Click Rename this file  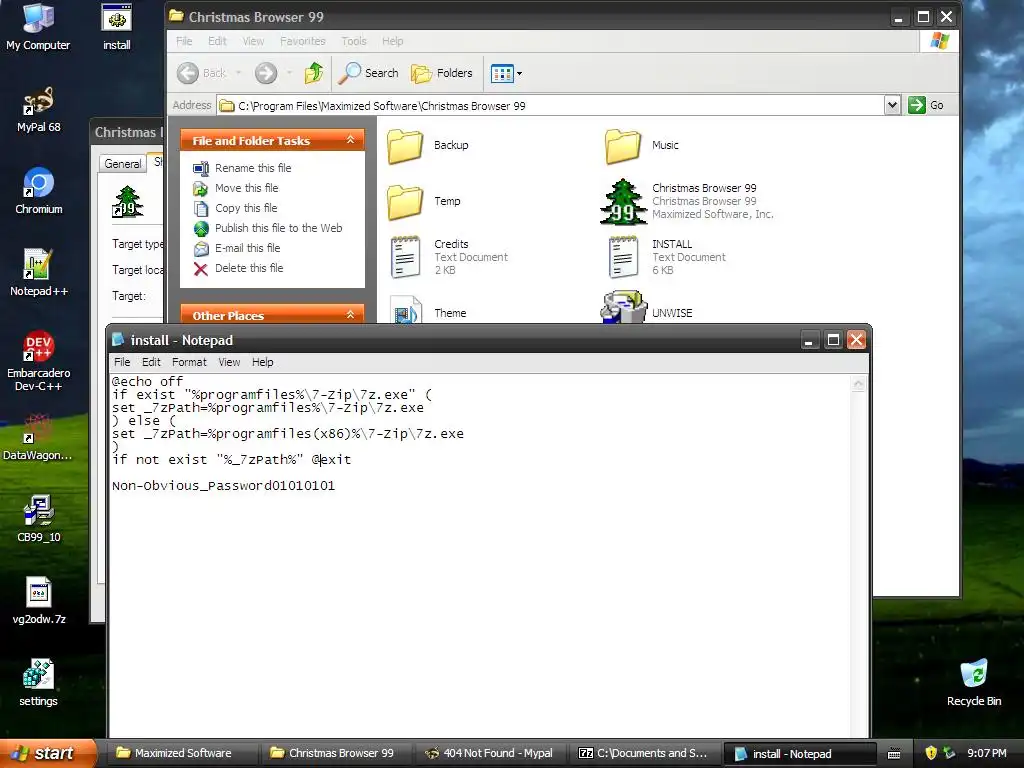pyautogui.click(x=242, y=168)
